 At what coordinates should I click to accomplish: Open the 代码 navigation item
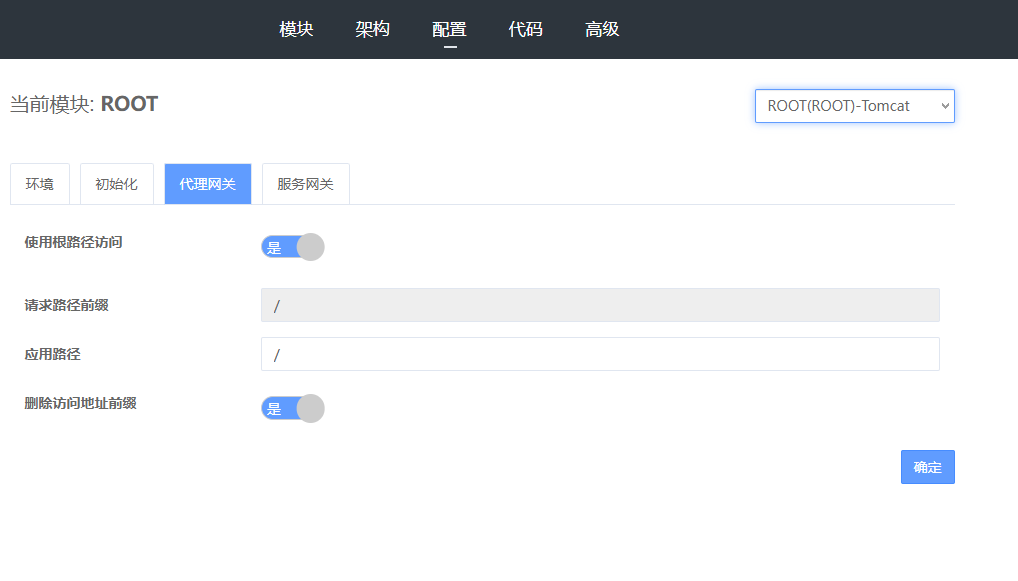pos(525,29)
